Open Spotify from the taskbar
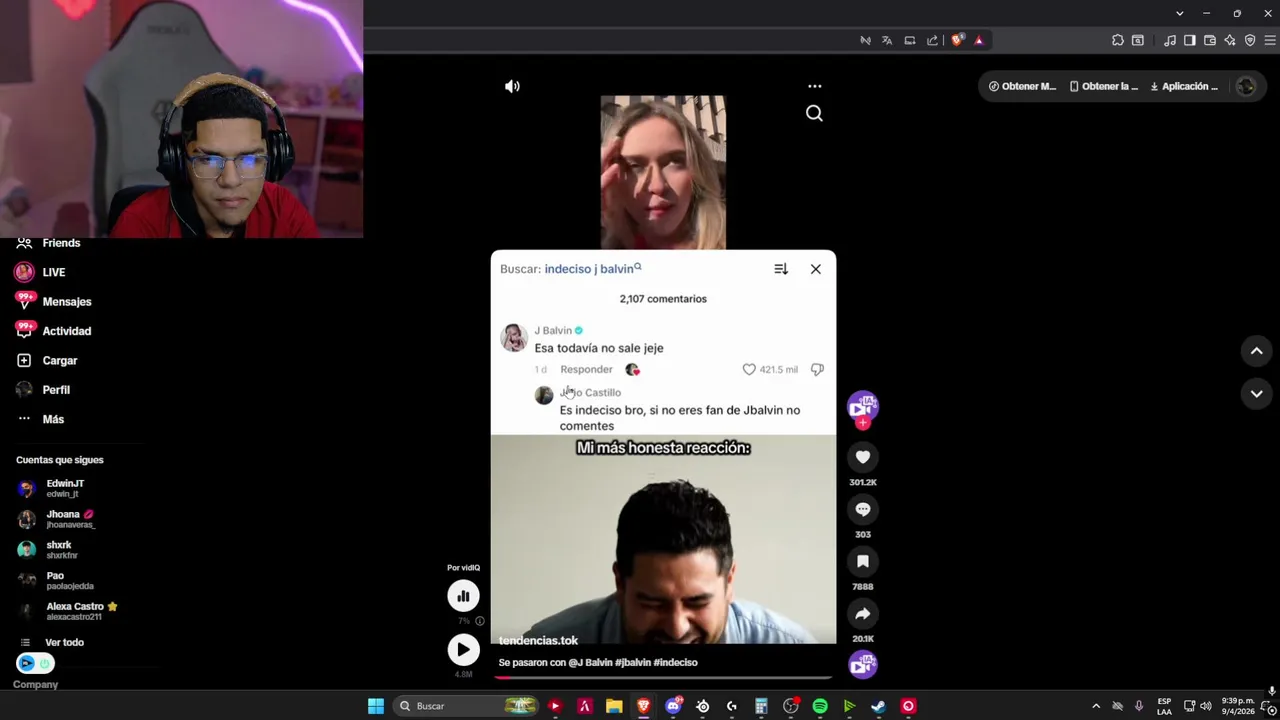 [820, 706]
